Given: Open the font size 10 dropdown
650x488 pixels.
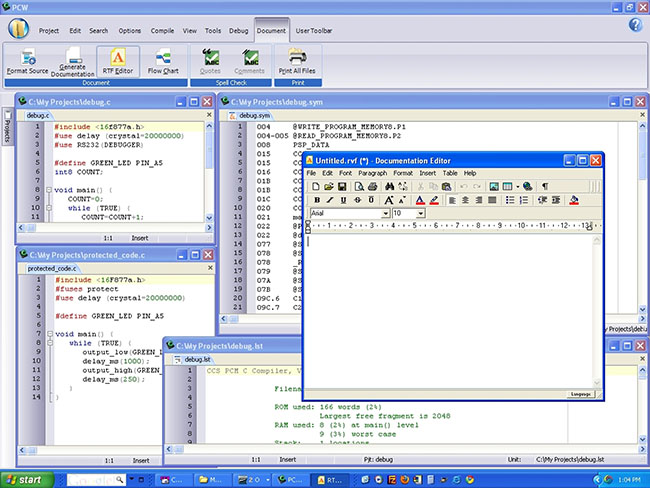Looking at the screenshot, I should pos(421,214).
